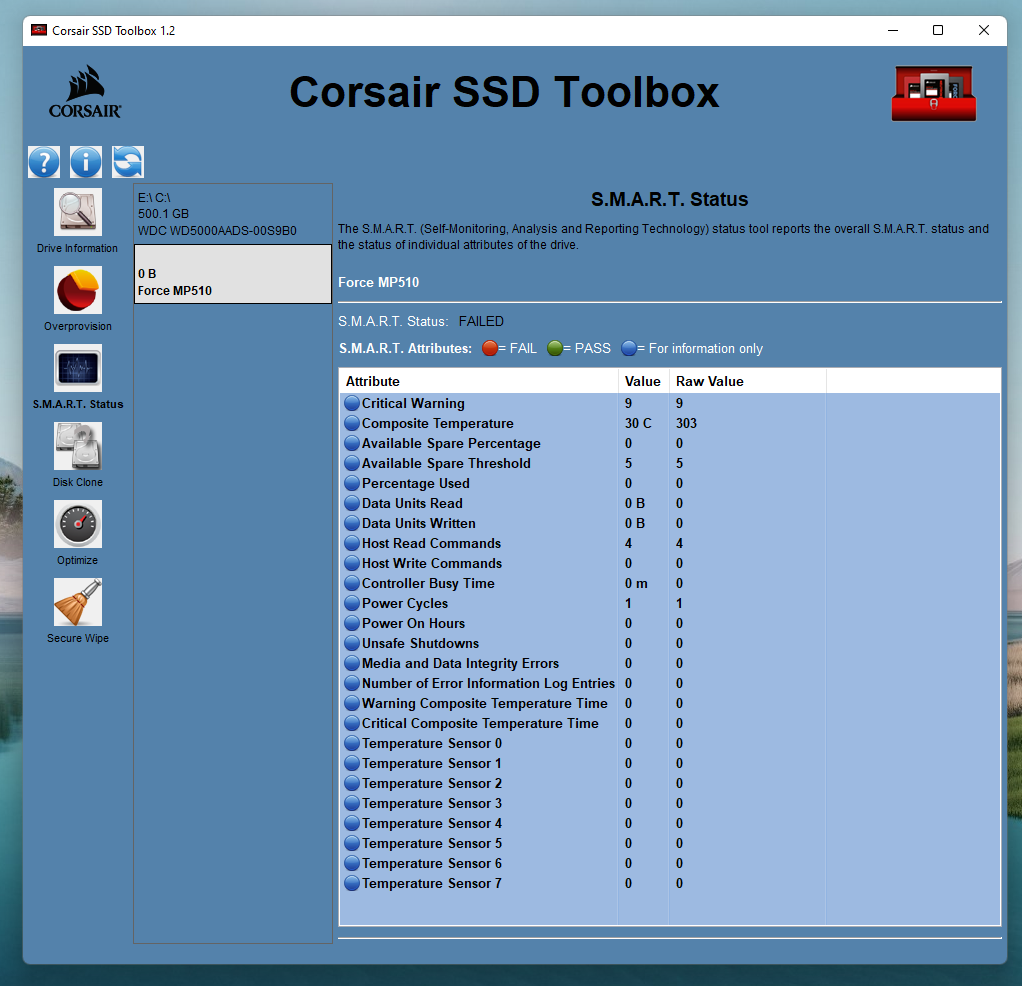Screen dimensions: 1022x986
Task: Select the Available Spare Percentage row
Action: pyautogui.click(x=670, y=444)
